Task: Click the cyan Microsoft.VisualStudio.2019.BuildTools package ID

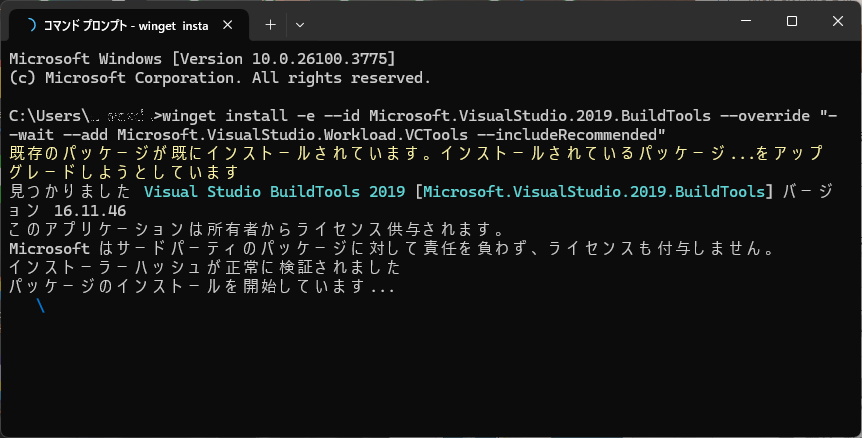Action: (x=594, y=191)
